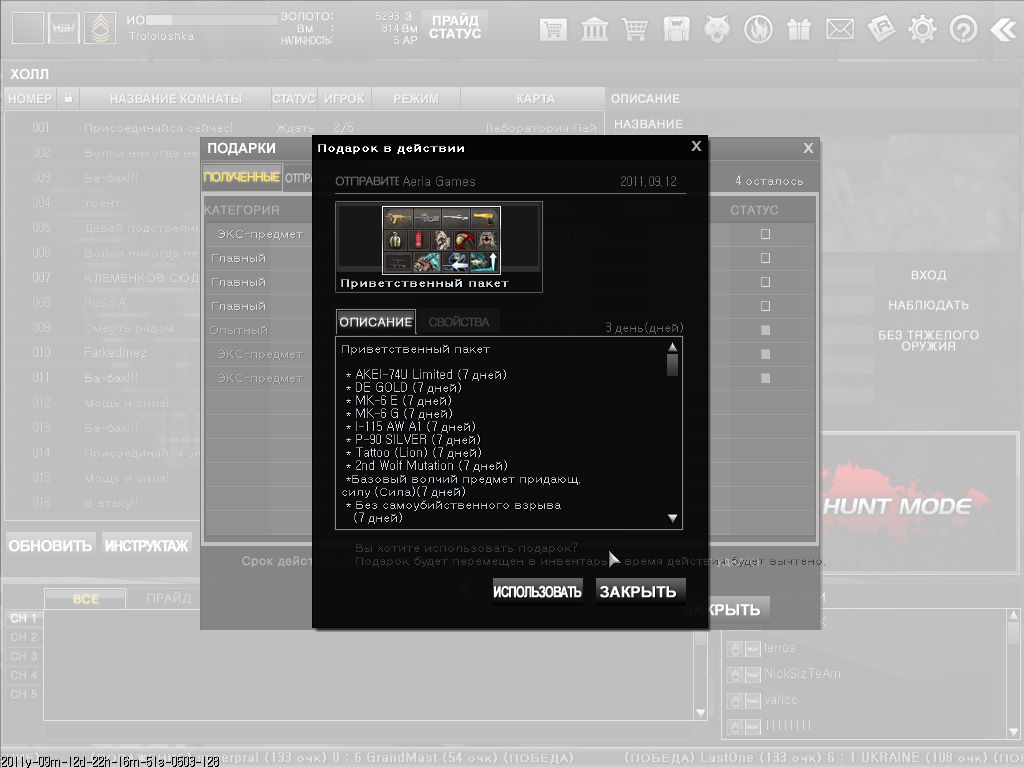The width and height of the screenshot is (1024, 768).
Task: Collapse top bar with double chevron
Action: coord(1002,29)
